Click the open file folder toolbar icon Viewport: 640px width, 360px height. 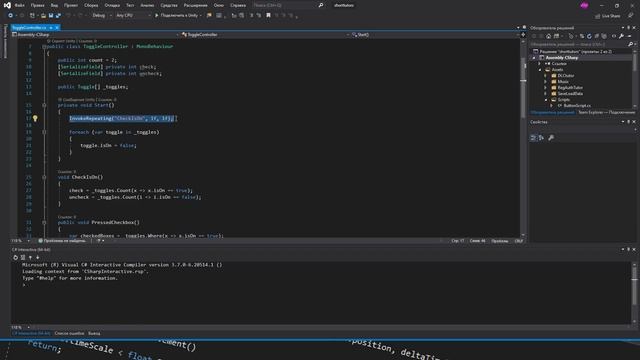(x=43, y=16)
